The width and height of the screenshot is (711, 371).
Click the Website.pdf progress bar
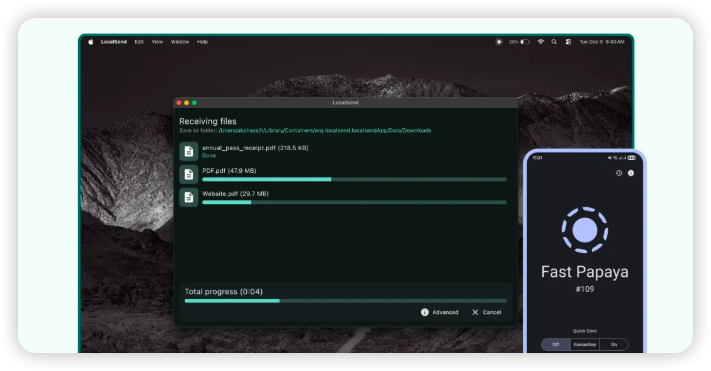point(354,202)
